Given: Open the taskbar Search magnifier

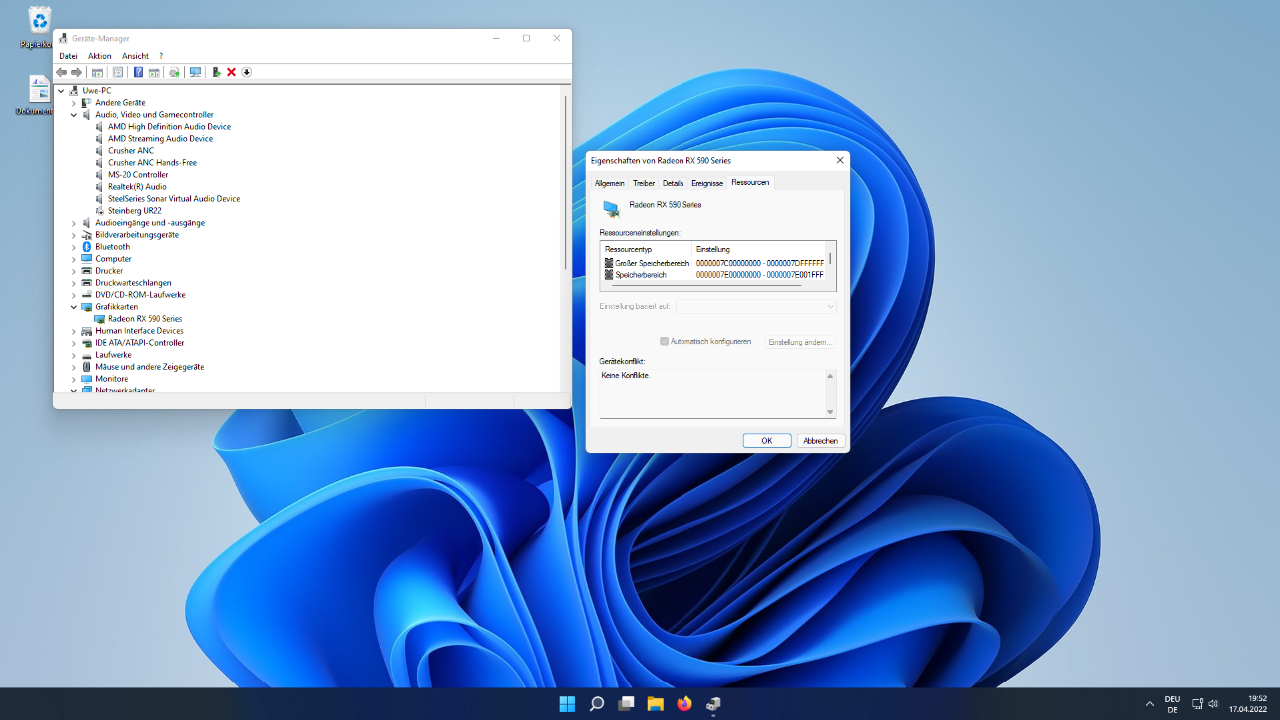Looking at the screenshot, I should [597, 703].
